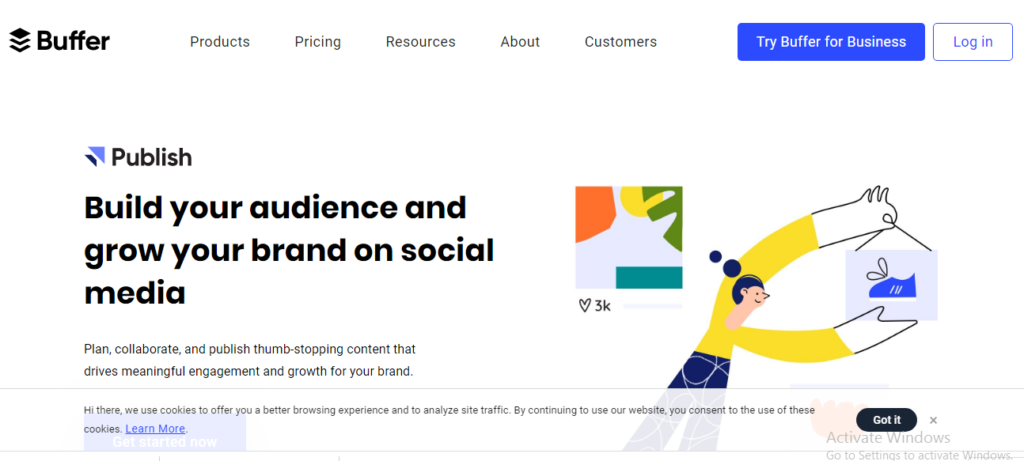Accept cookies with the Got it button

coord(886,420)
